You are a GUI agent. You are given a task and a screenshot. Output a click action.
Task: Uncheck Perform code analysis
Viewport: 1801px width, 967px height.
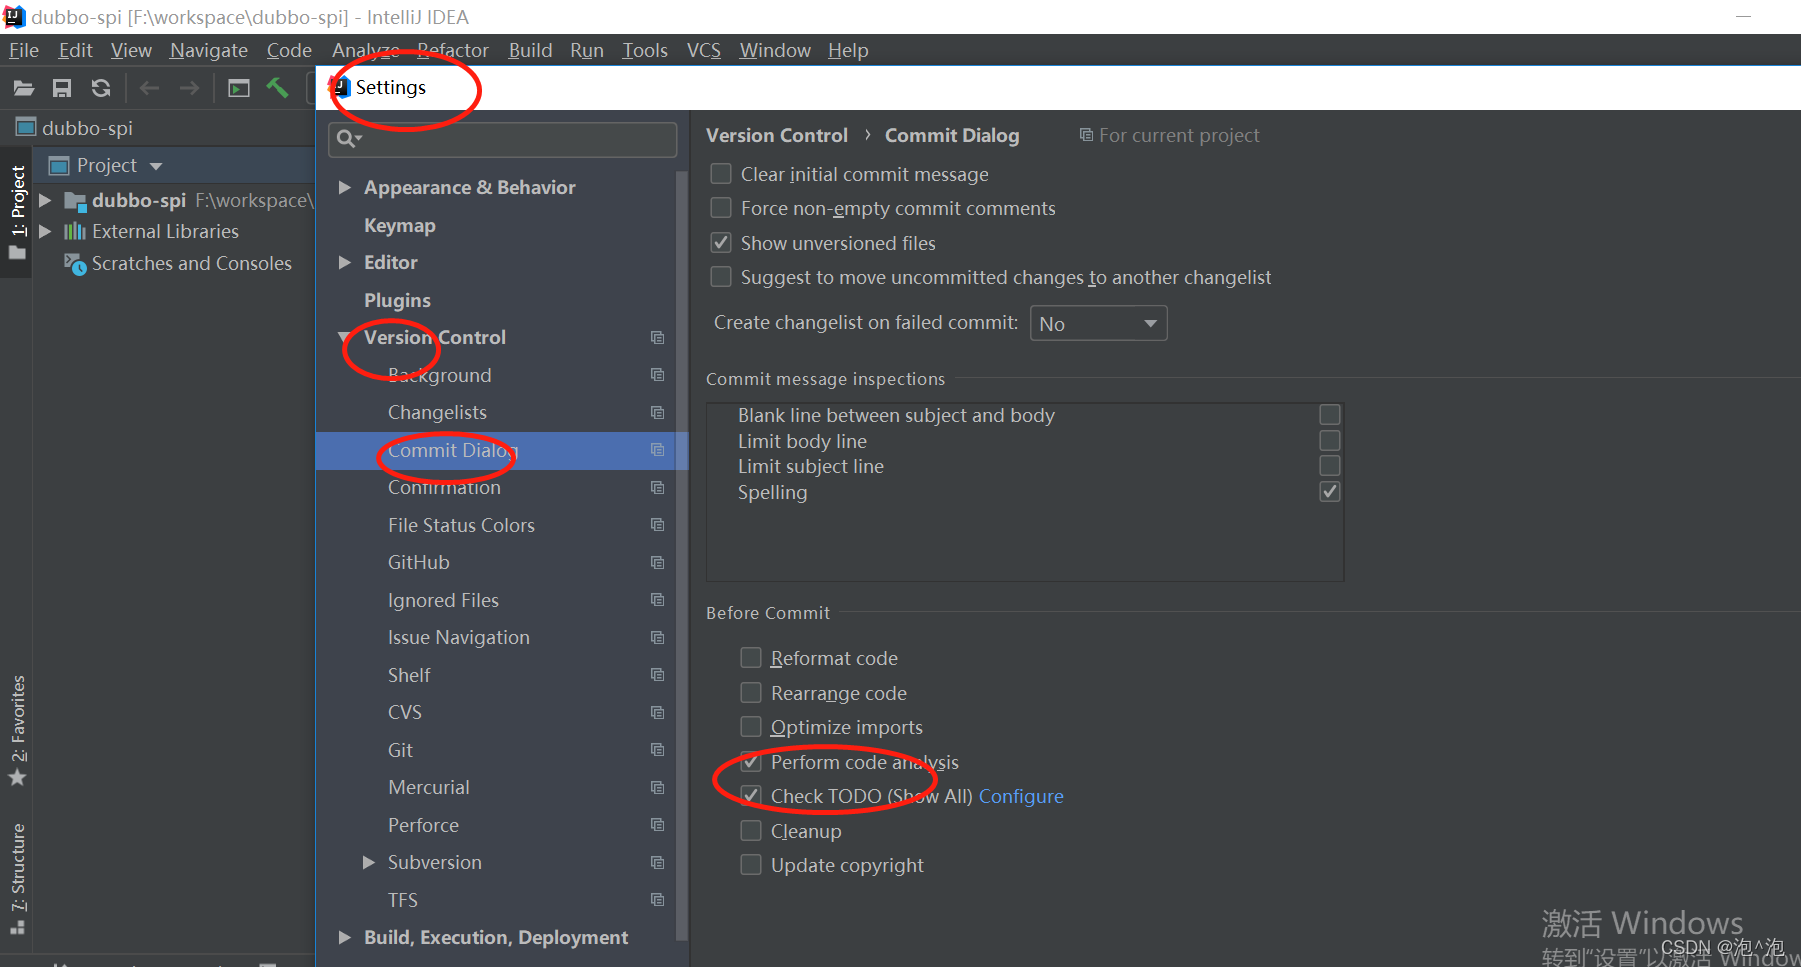click(750, 762)
